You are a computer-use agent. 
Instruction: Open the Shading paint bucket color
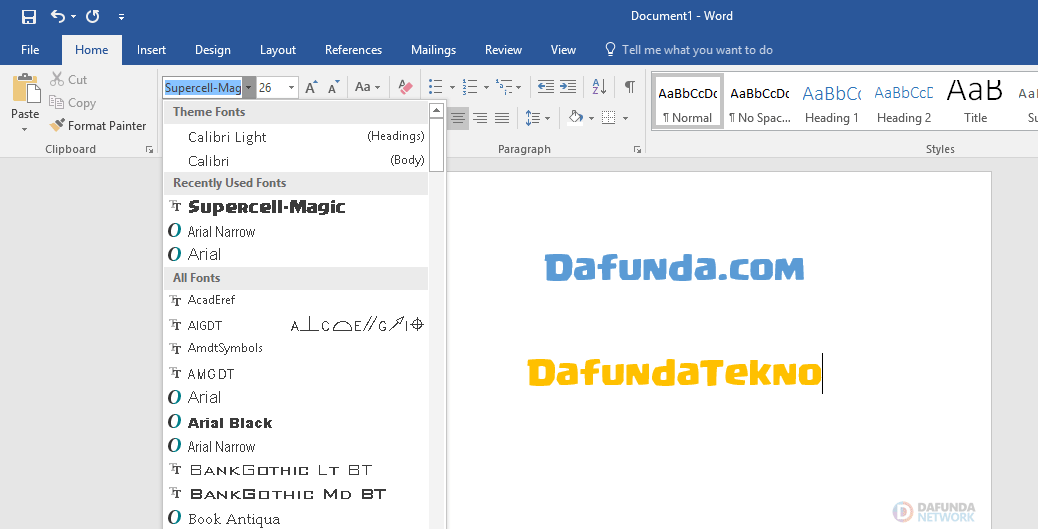click(575, 118)
